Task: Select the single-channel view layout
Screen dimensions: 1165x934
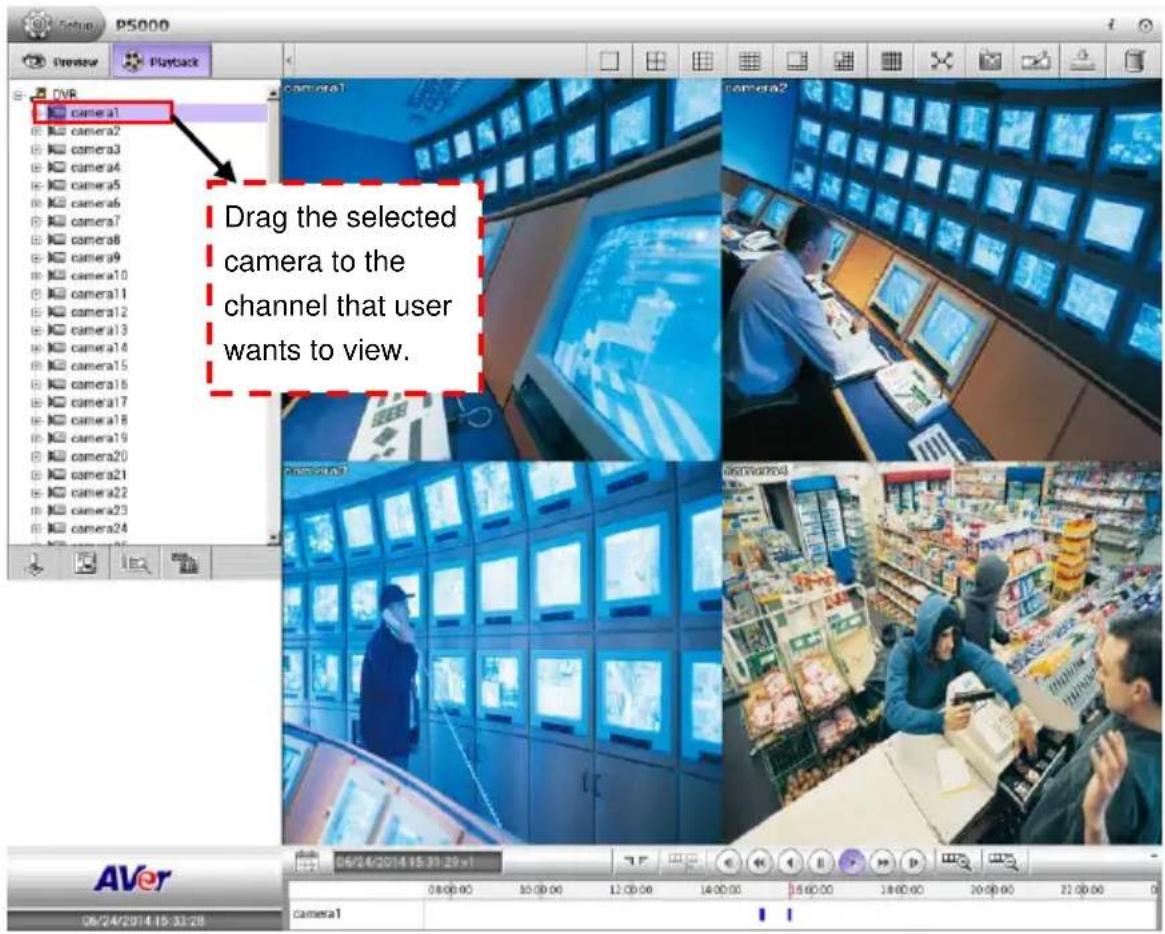Action: tap(609, 61)
